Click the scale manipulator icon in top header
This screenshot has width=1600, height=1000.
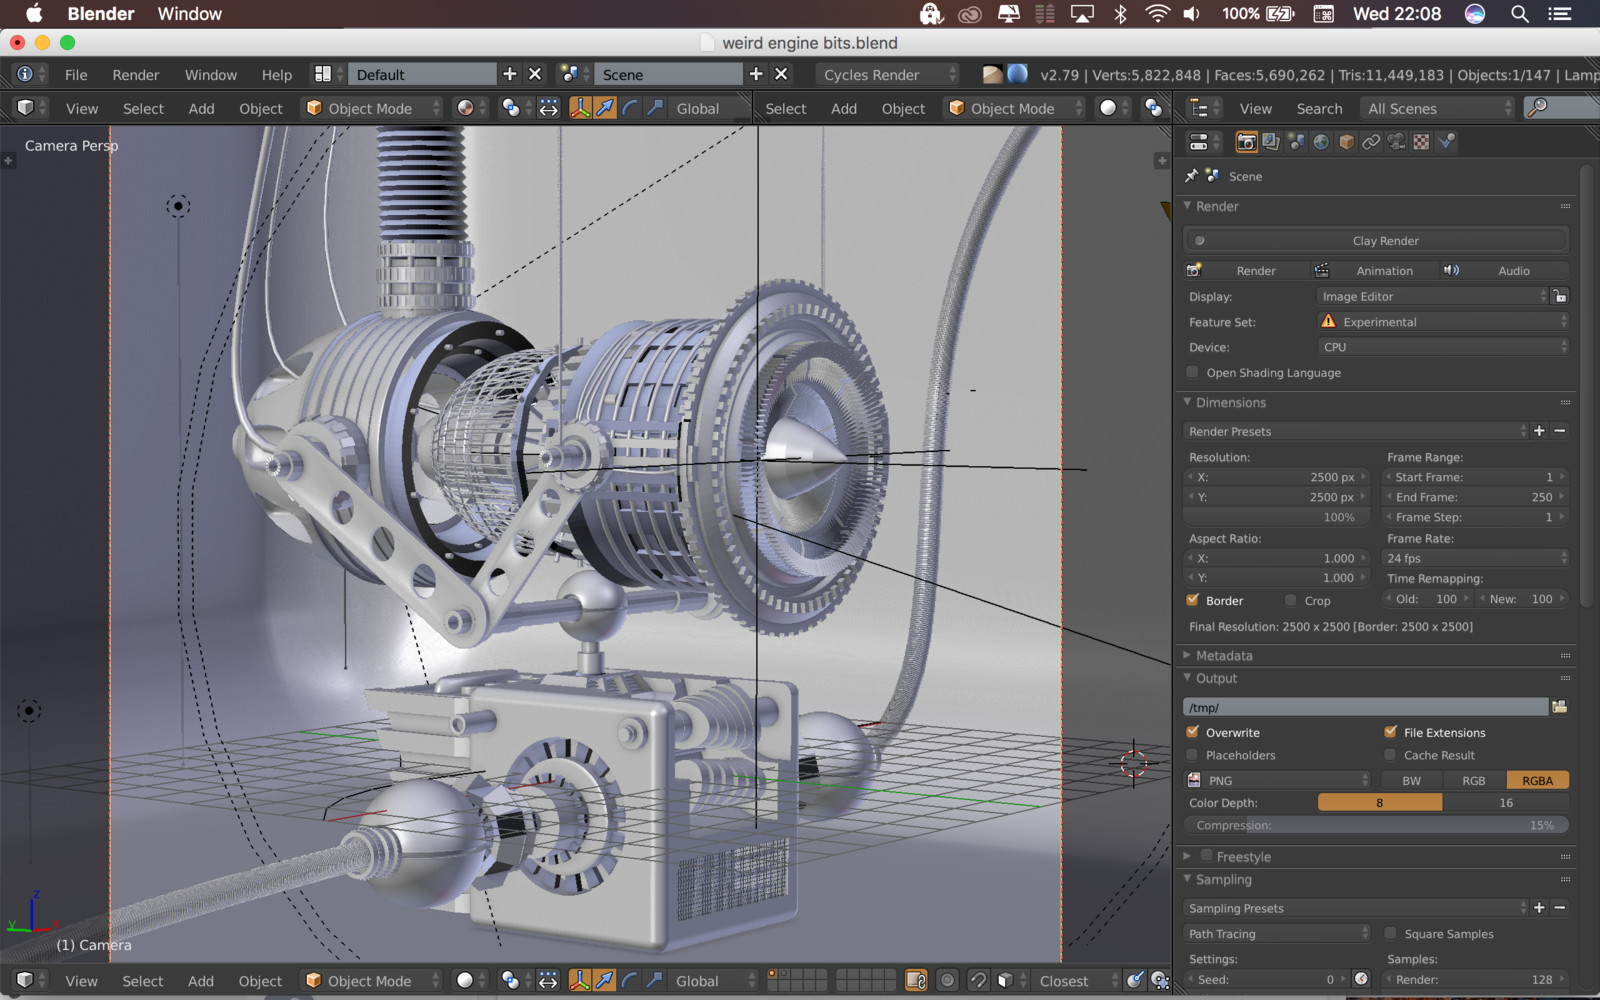click(x=655, y=108)
